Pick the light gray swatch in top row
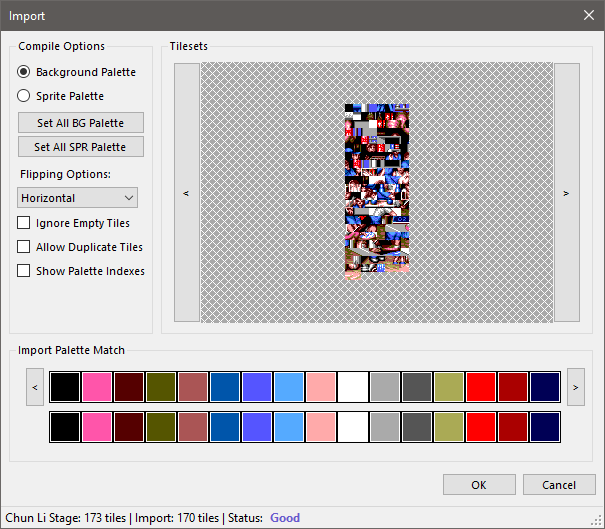 (385, 387)
